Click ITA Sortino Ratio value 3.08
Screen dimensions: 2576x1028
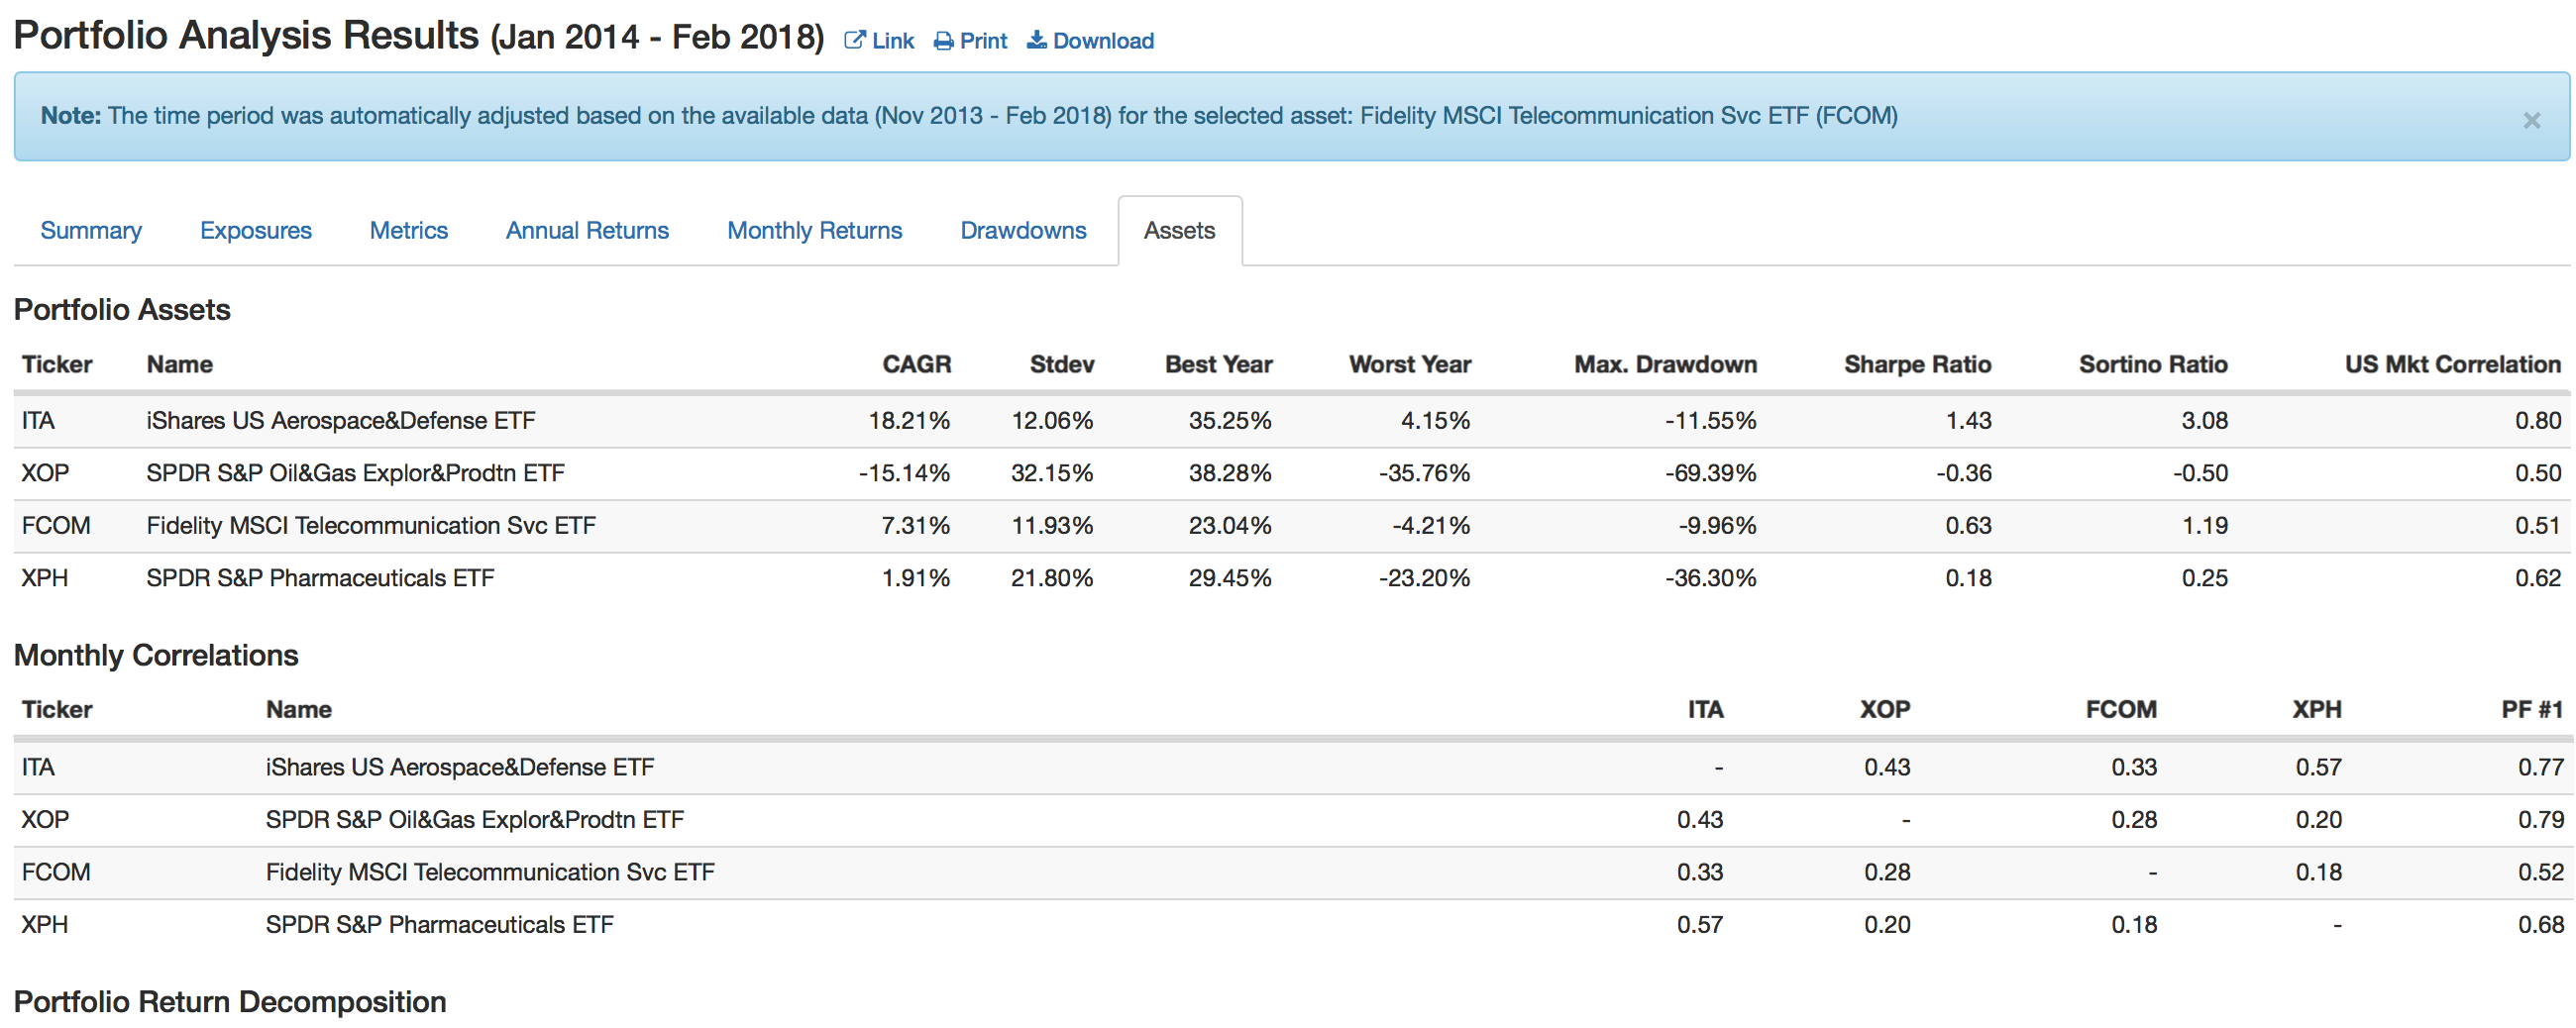2204,420
